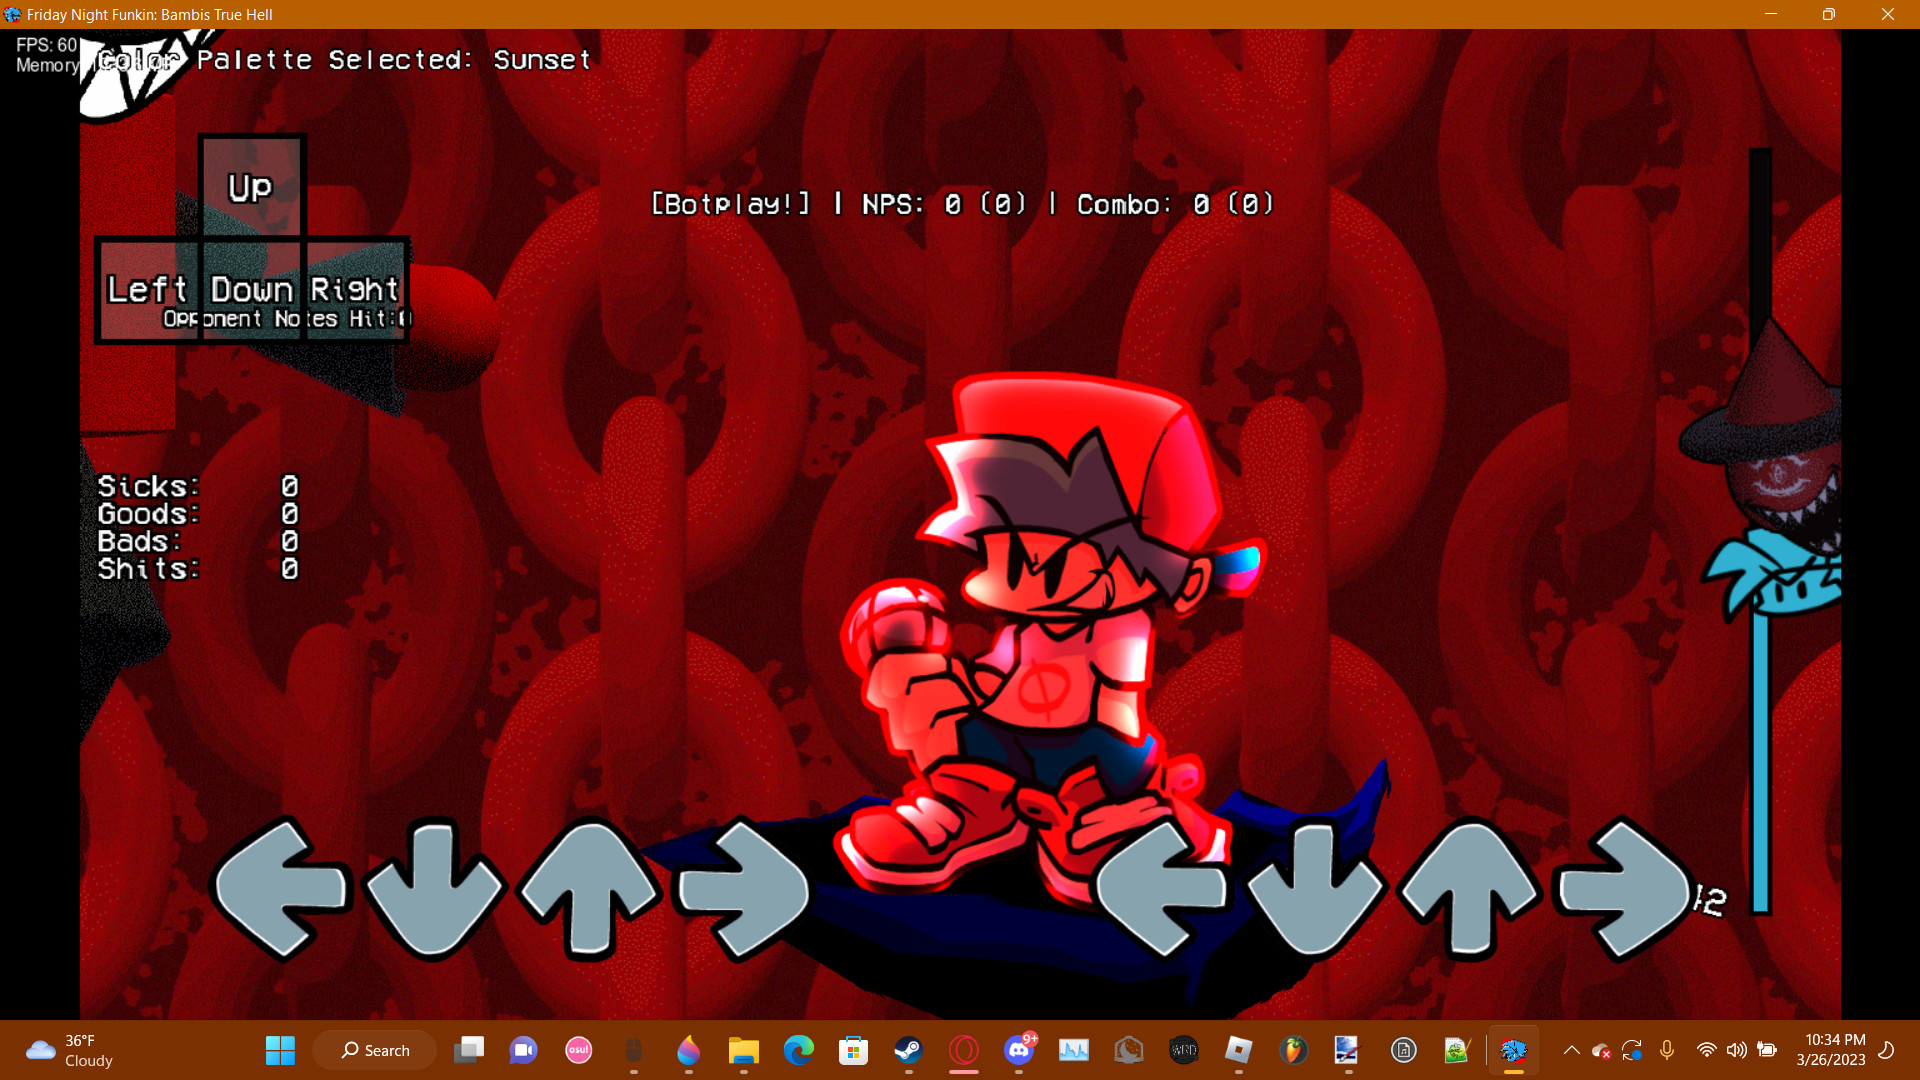This screenshot has width=1920, height=1080.
Task: Open the Windows Start menu
Action: 280,1050
